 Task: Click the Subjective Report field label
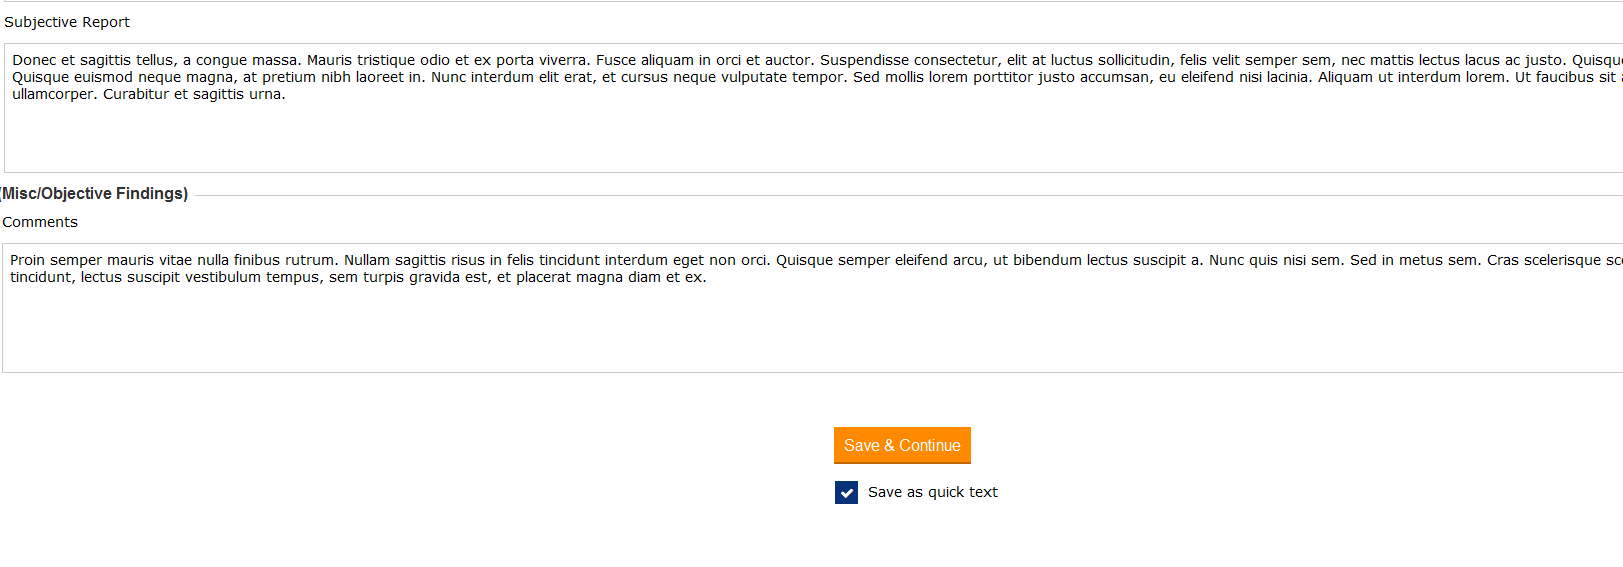[x=67, y=22]
